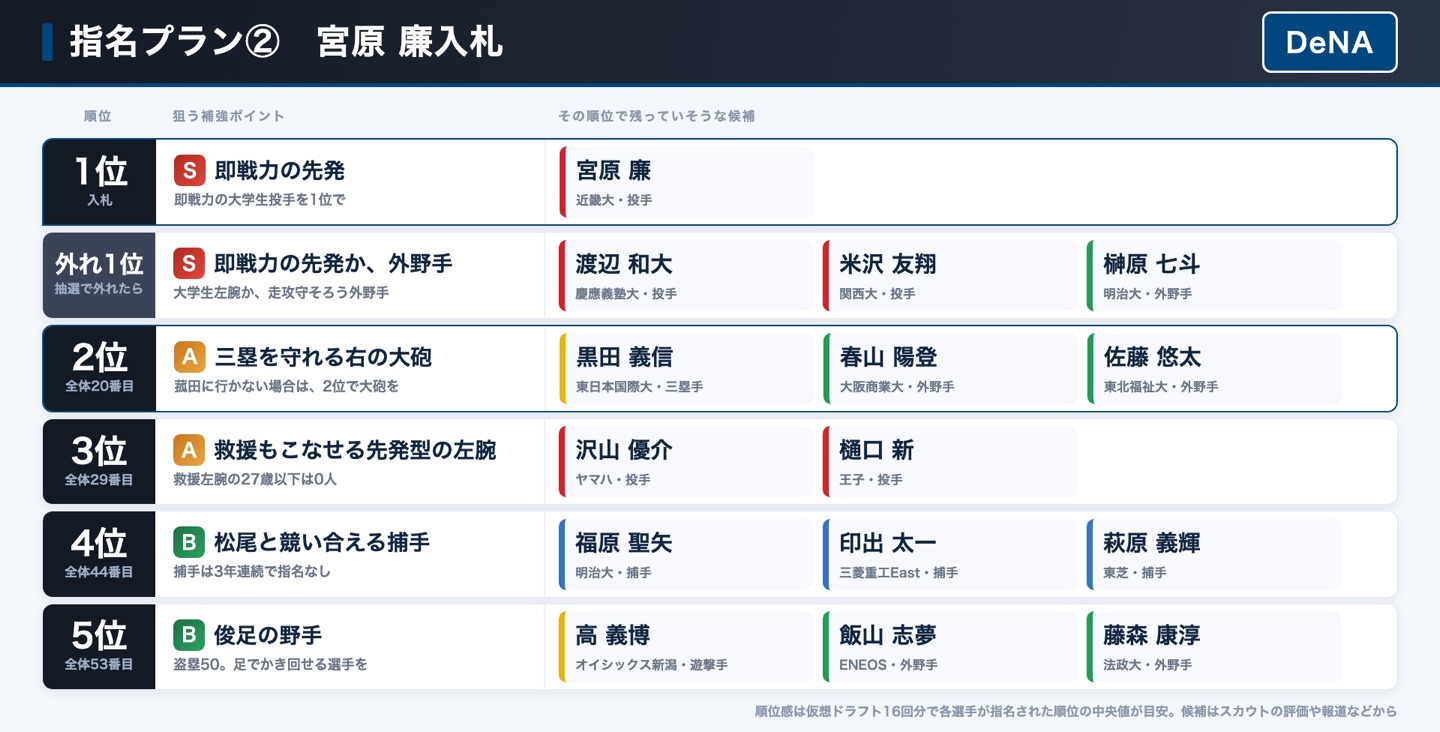Select the 春山 陽登 candidate card
The height and width of the screenshot is (732, 1440).
[x=950, y=368]
